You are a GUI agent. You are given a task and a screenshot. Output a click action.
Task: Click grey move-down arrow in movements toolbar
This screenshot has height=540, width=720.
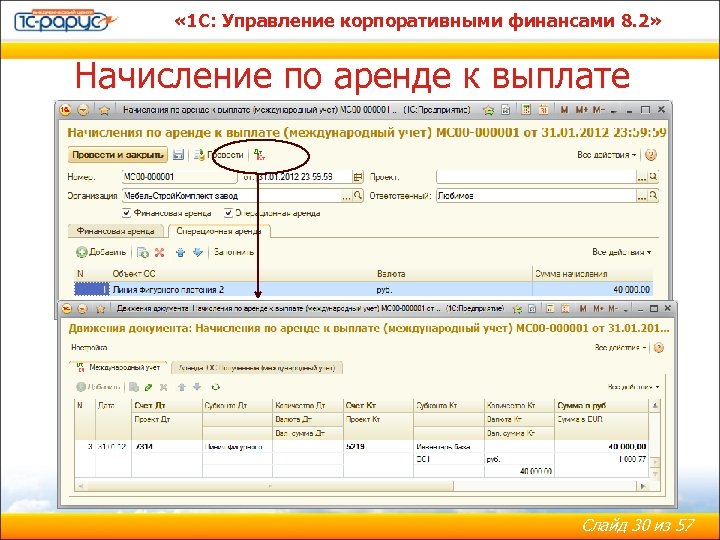[197, 387]
